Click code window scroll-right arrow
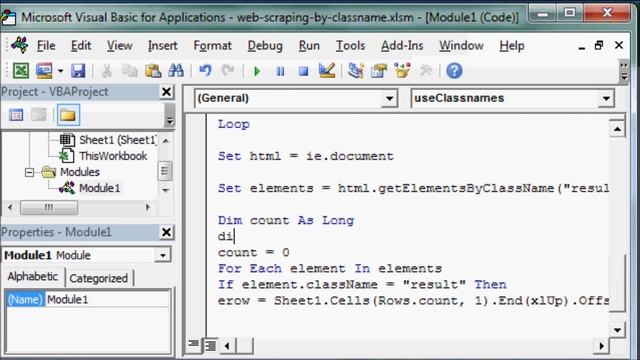Viewport: 640px width, 360px height. tap(601, 346)
